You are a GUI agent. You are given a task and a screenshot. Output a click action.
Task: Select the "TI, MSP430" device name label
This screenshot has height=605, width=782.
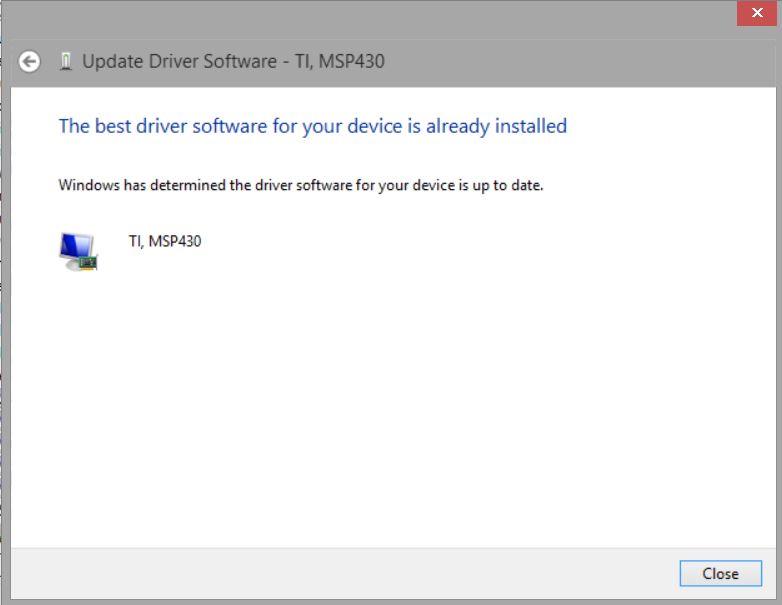point(165,241)
